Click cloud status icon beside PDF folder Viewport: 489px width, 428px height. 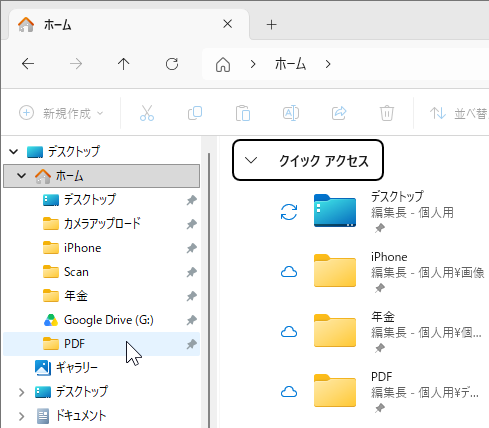289,392
